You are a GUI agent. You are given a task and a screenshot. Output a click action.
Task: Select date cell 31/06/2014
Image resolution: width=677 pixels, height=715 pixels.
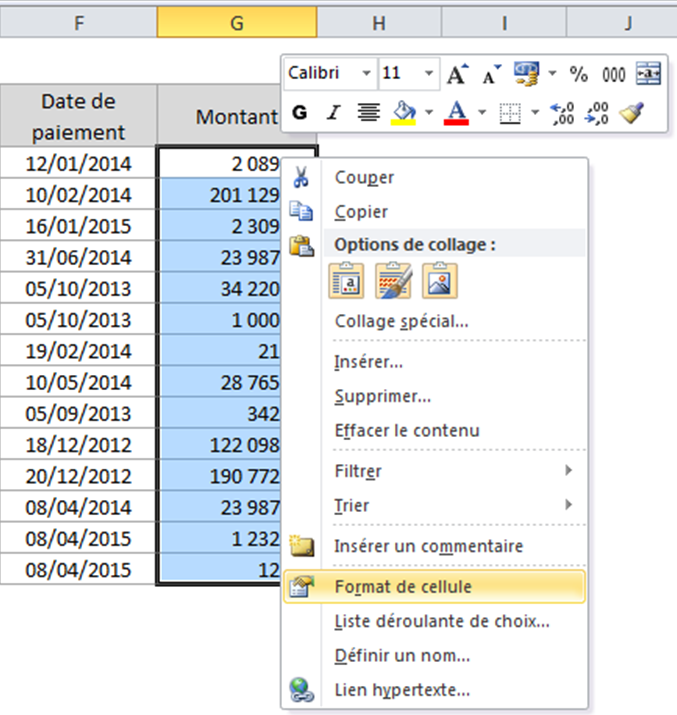click(78, 258)
